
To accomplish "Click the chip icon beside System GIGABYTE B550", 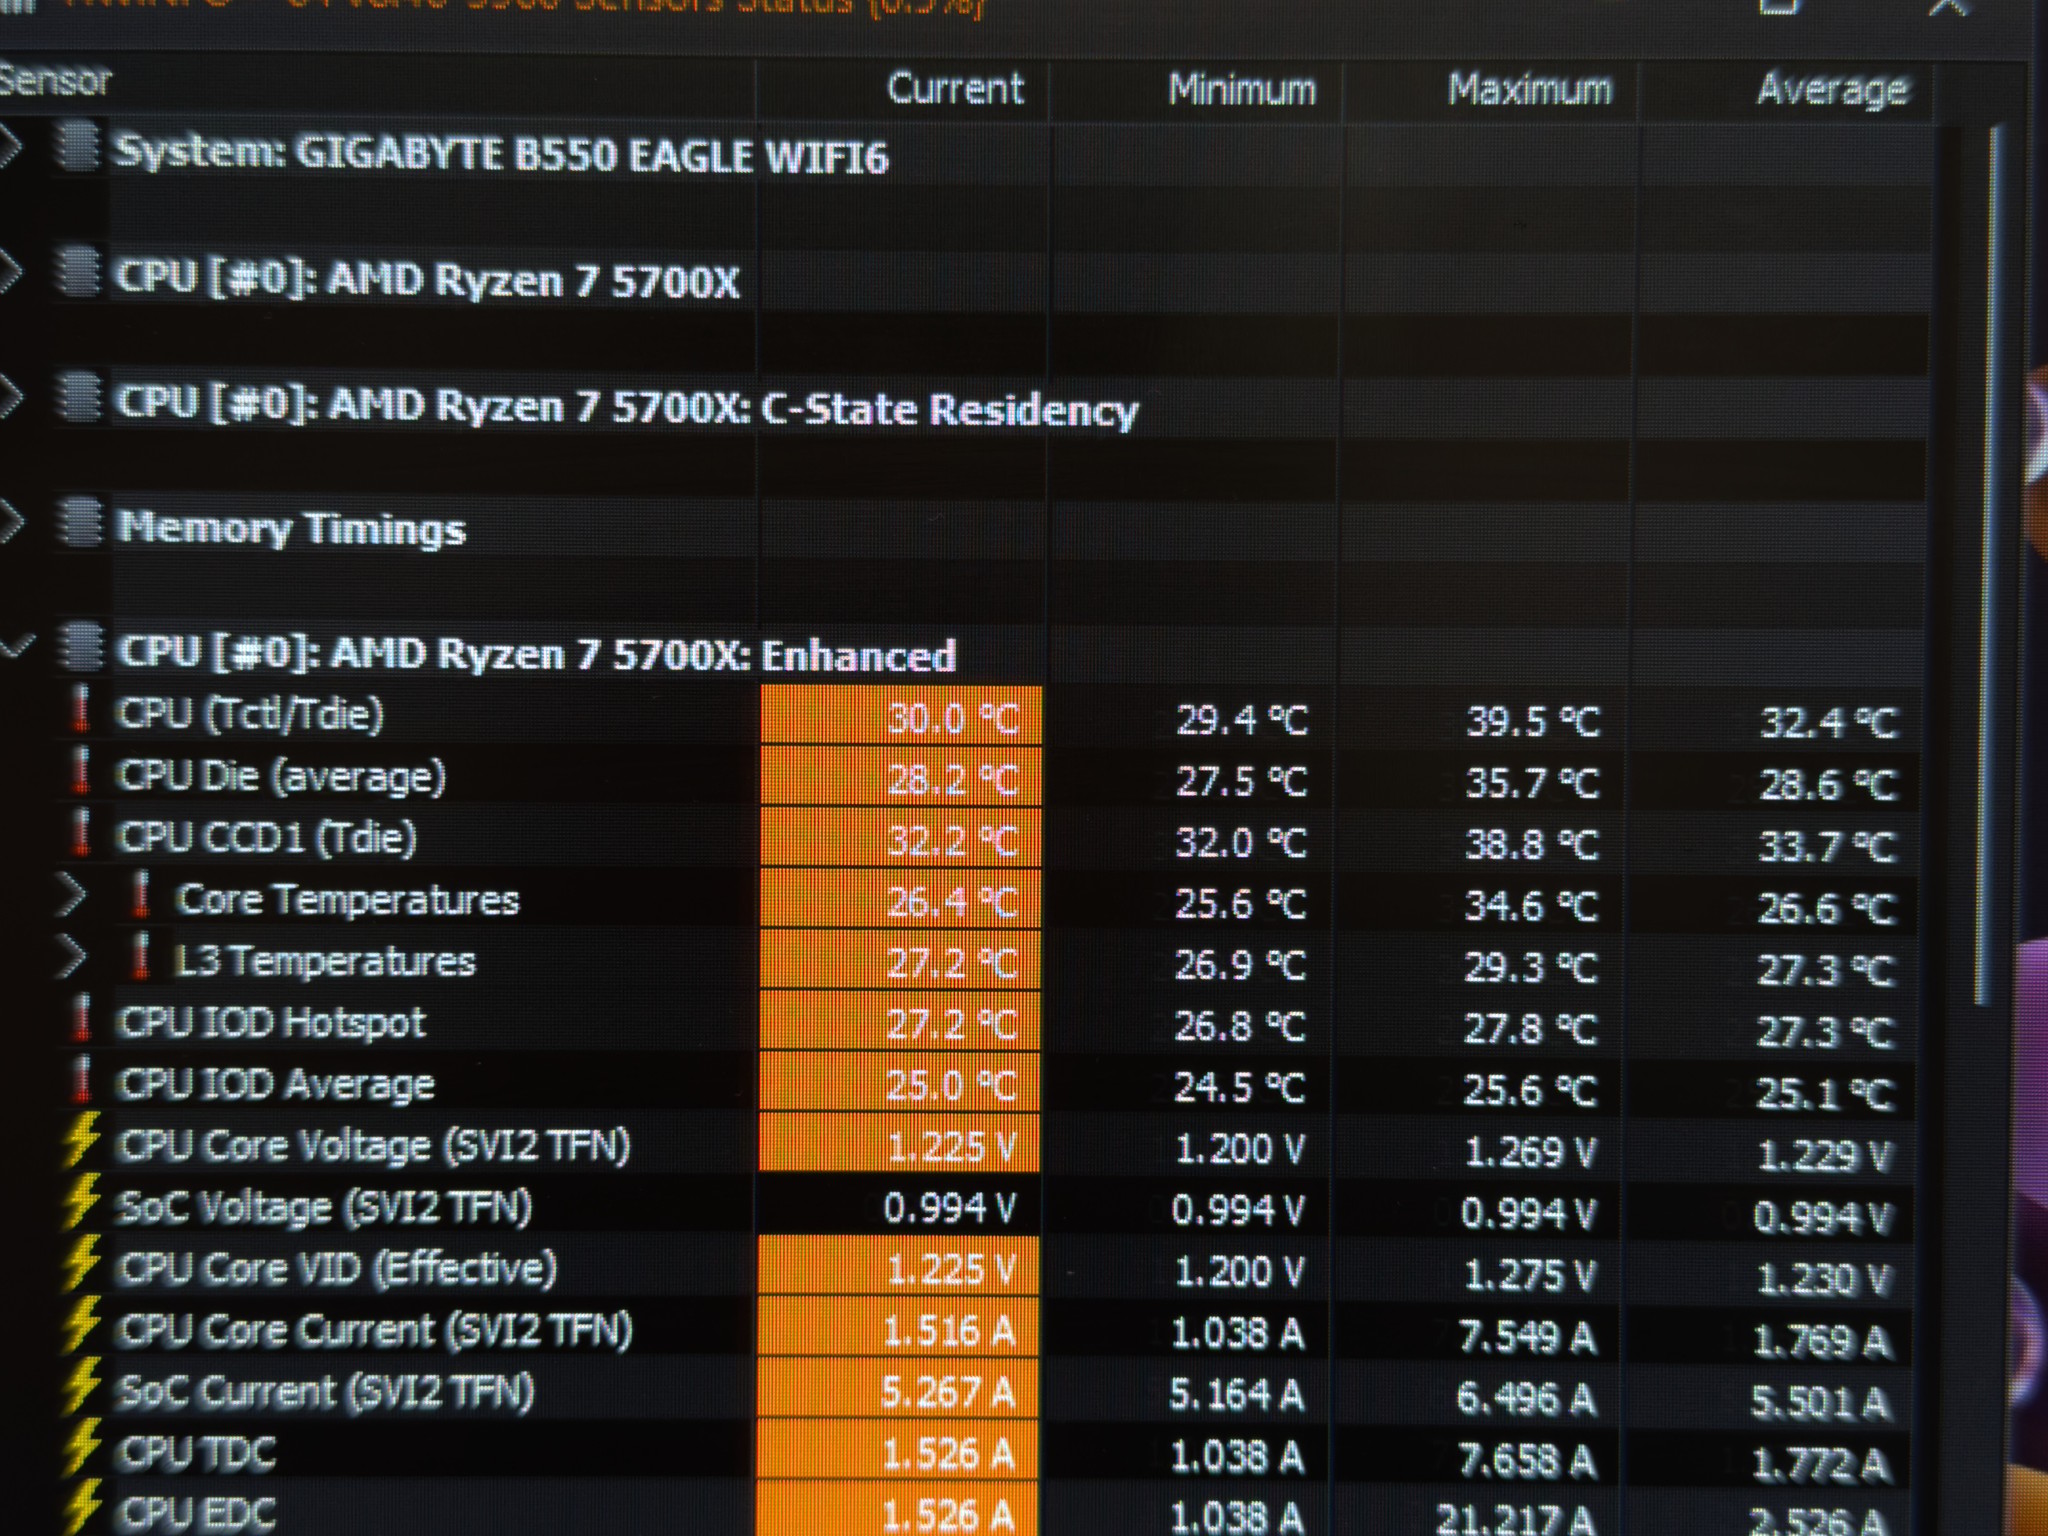I will [78, 148].
